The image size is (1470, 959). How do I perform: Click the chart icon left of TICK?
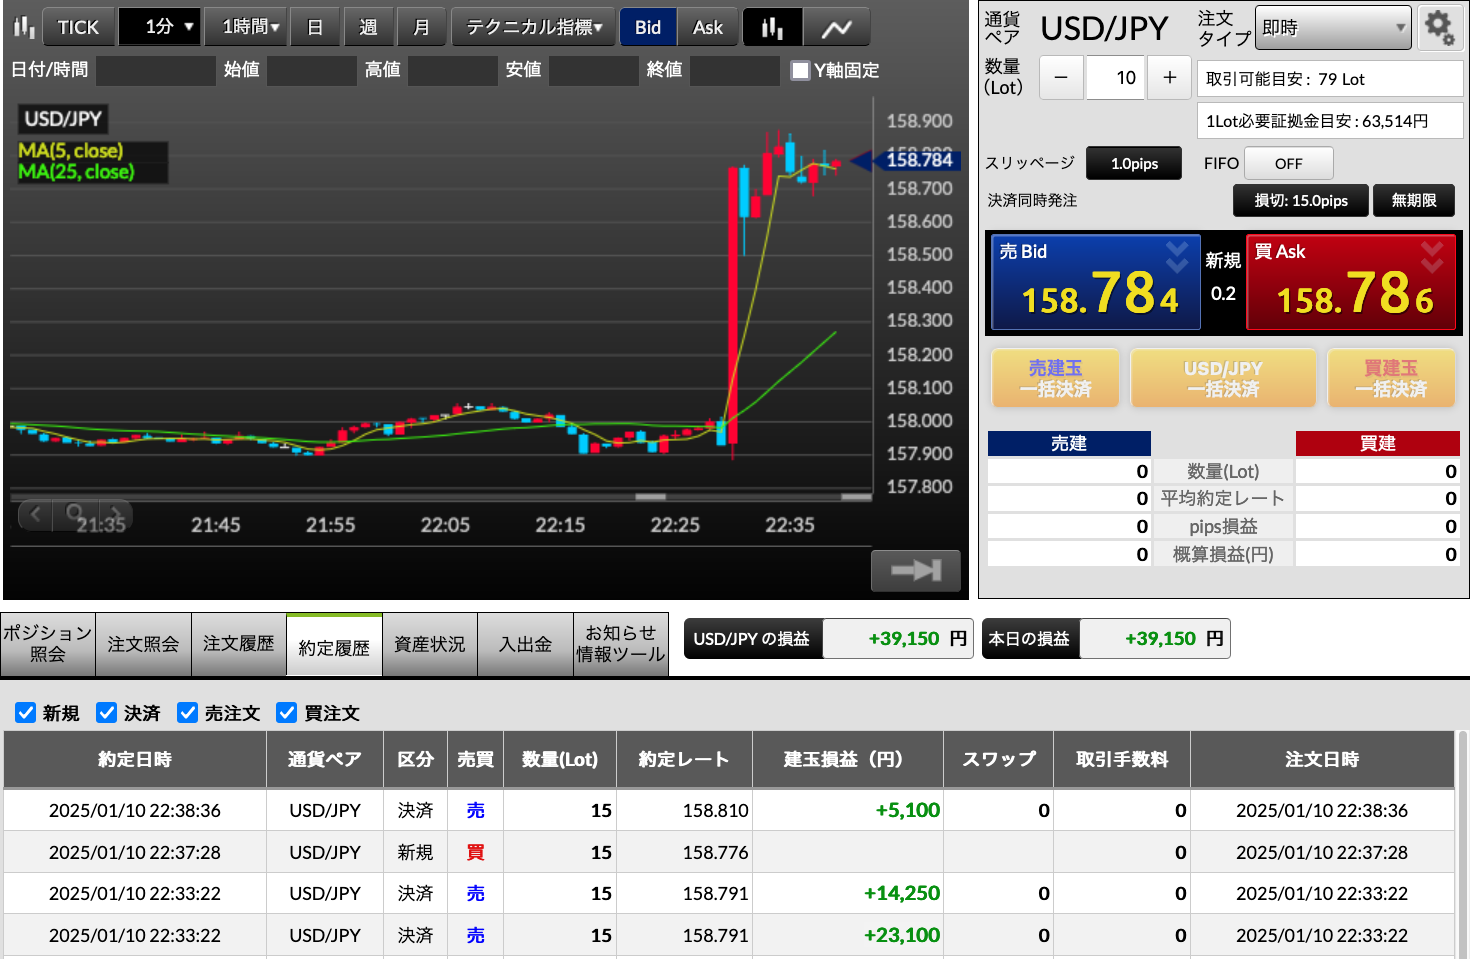(x=24, y=27)
